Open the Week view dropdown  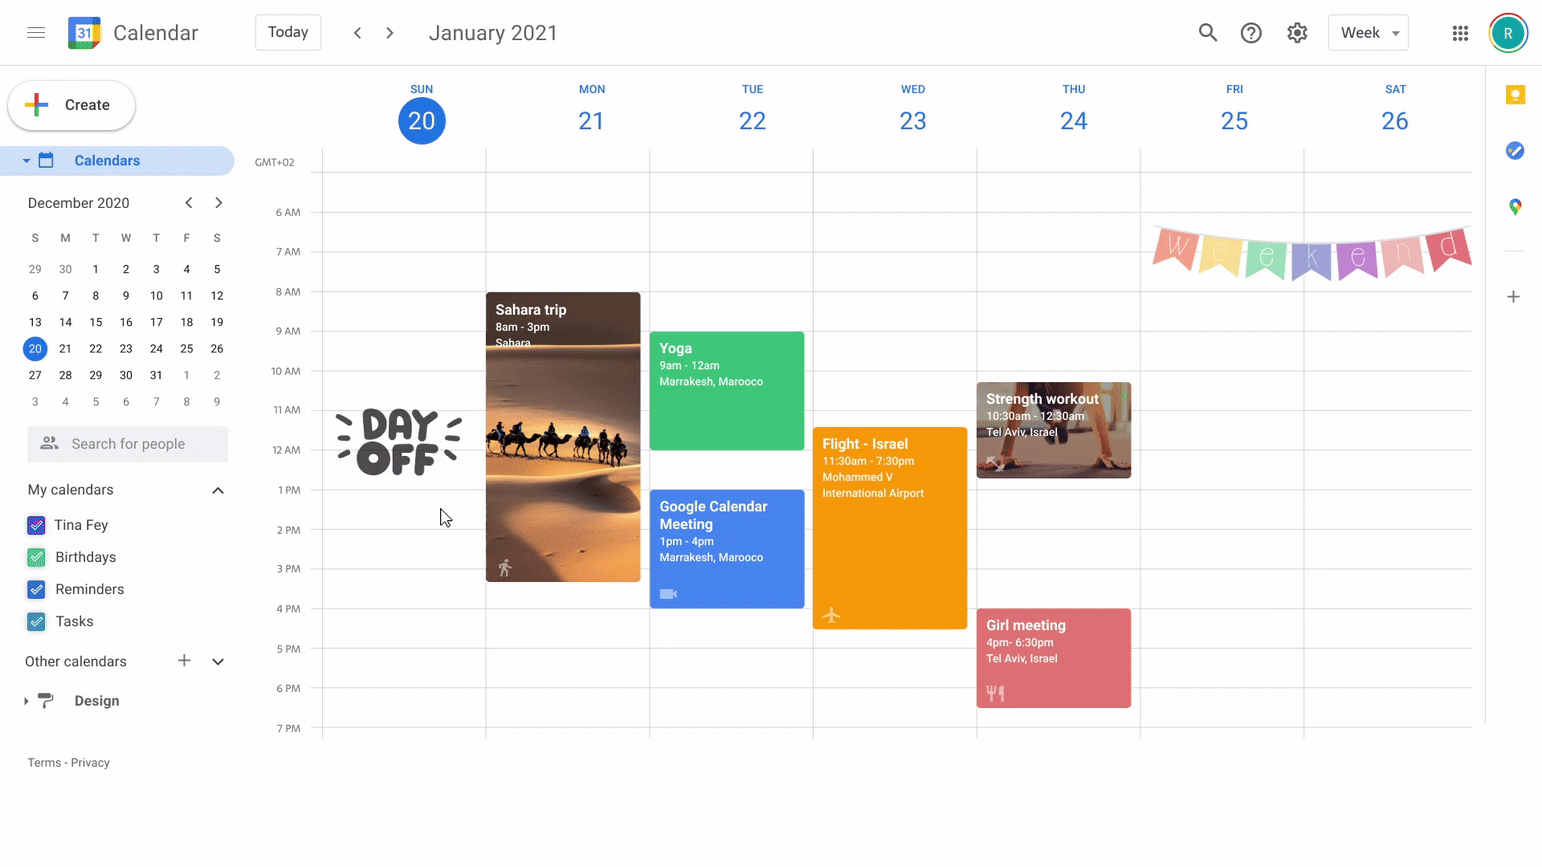pos(1368,33)
